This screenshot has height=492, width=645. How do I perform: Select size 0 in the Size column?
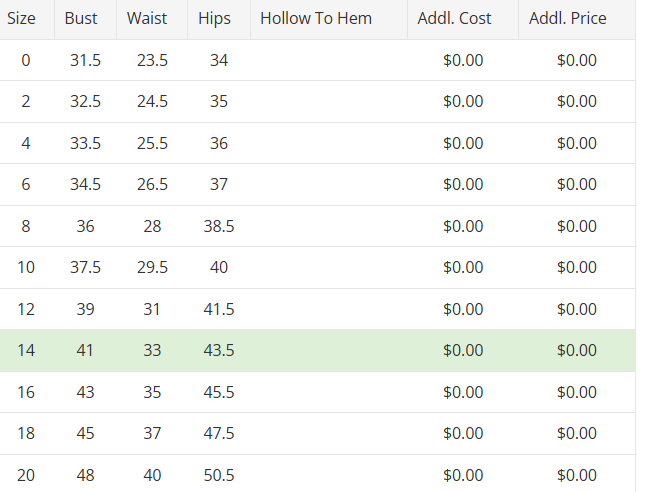[25, 61]
